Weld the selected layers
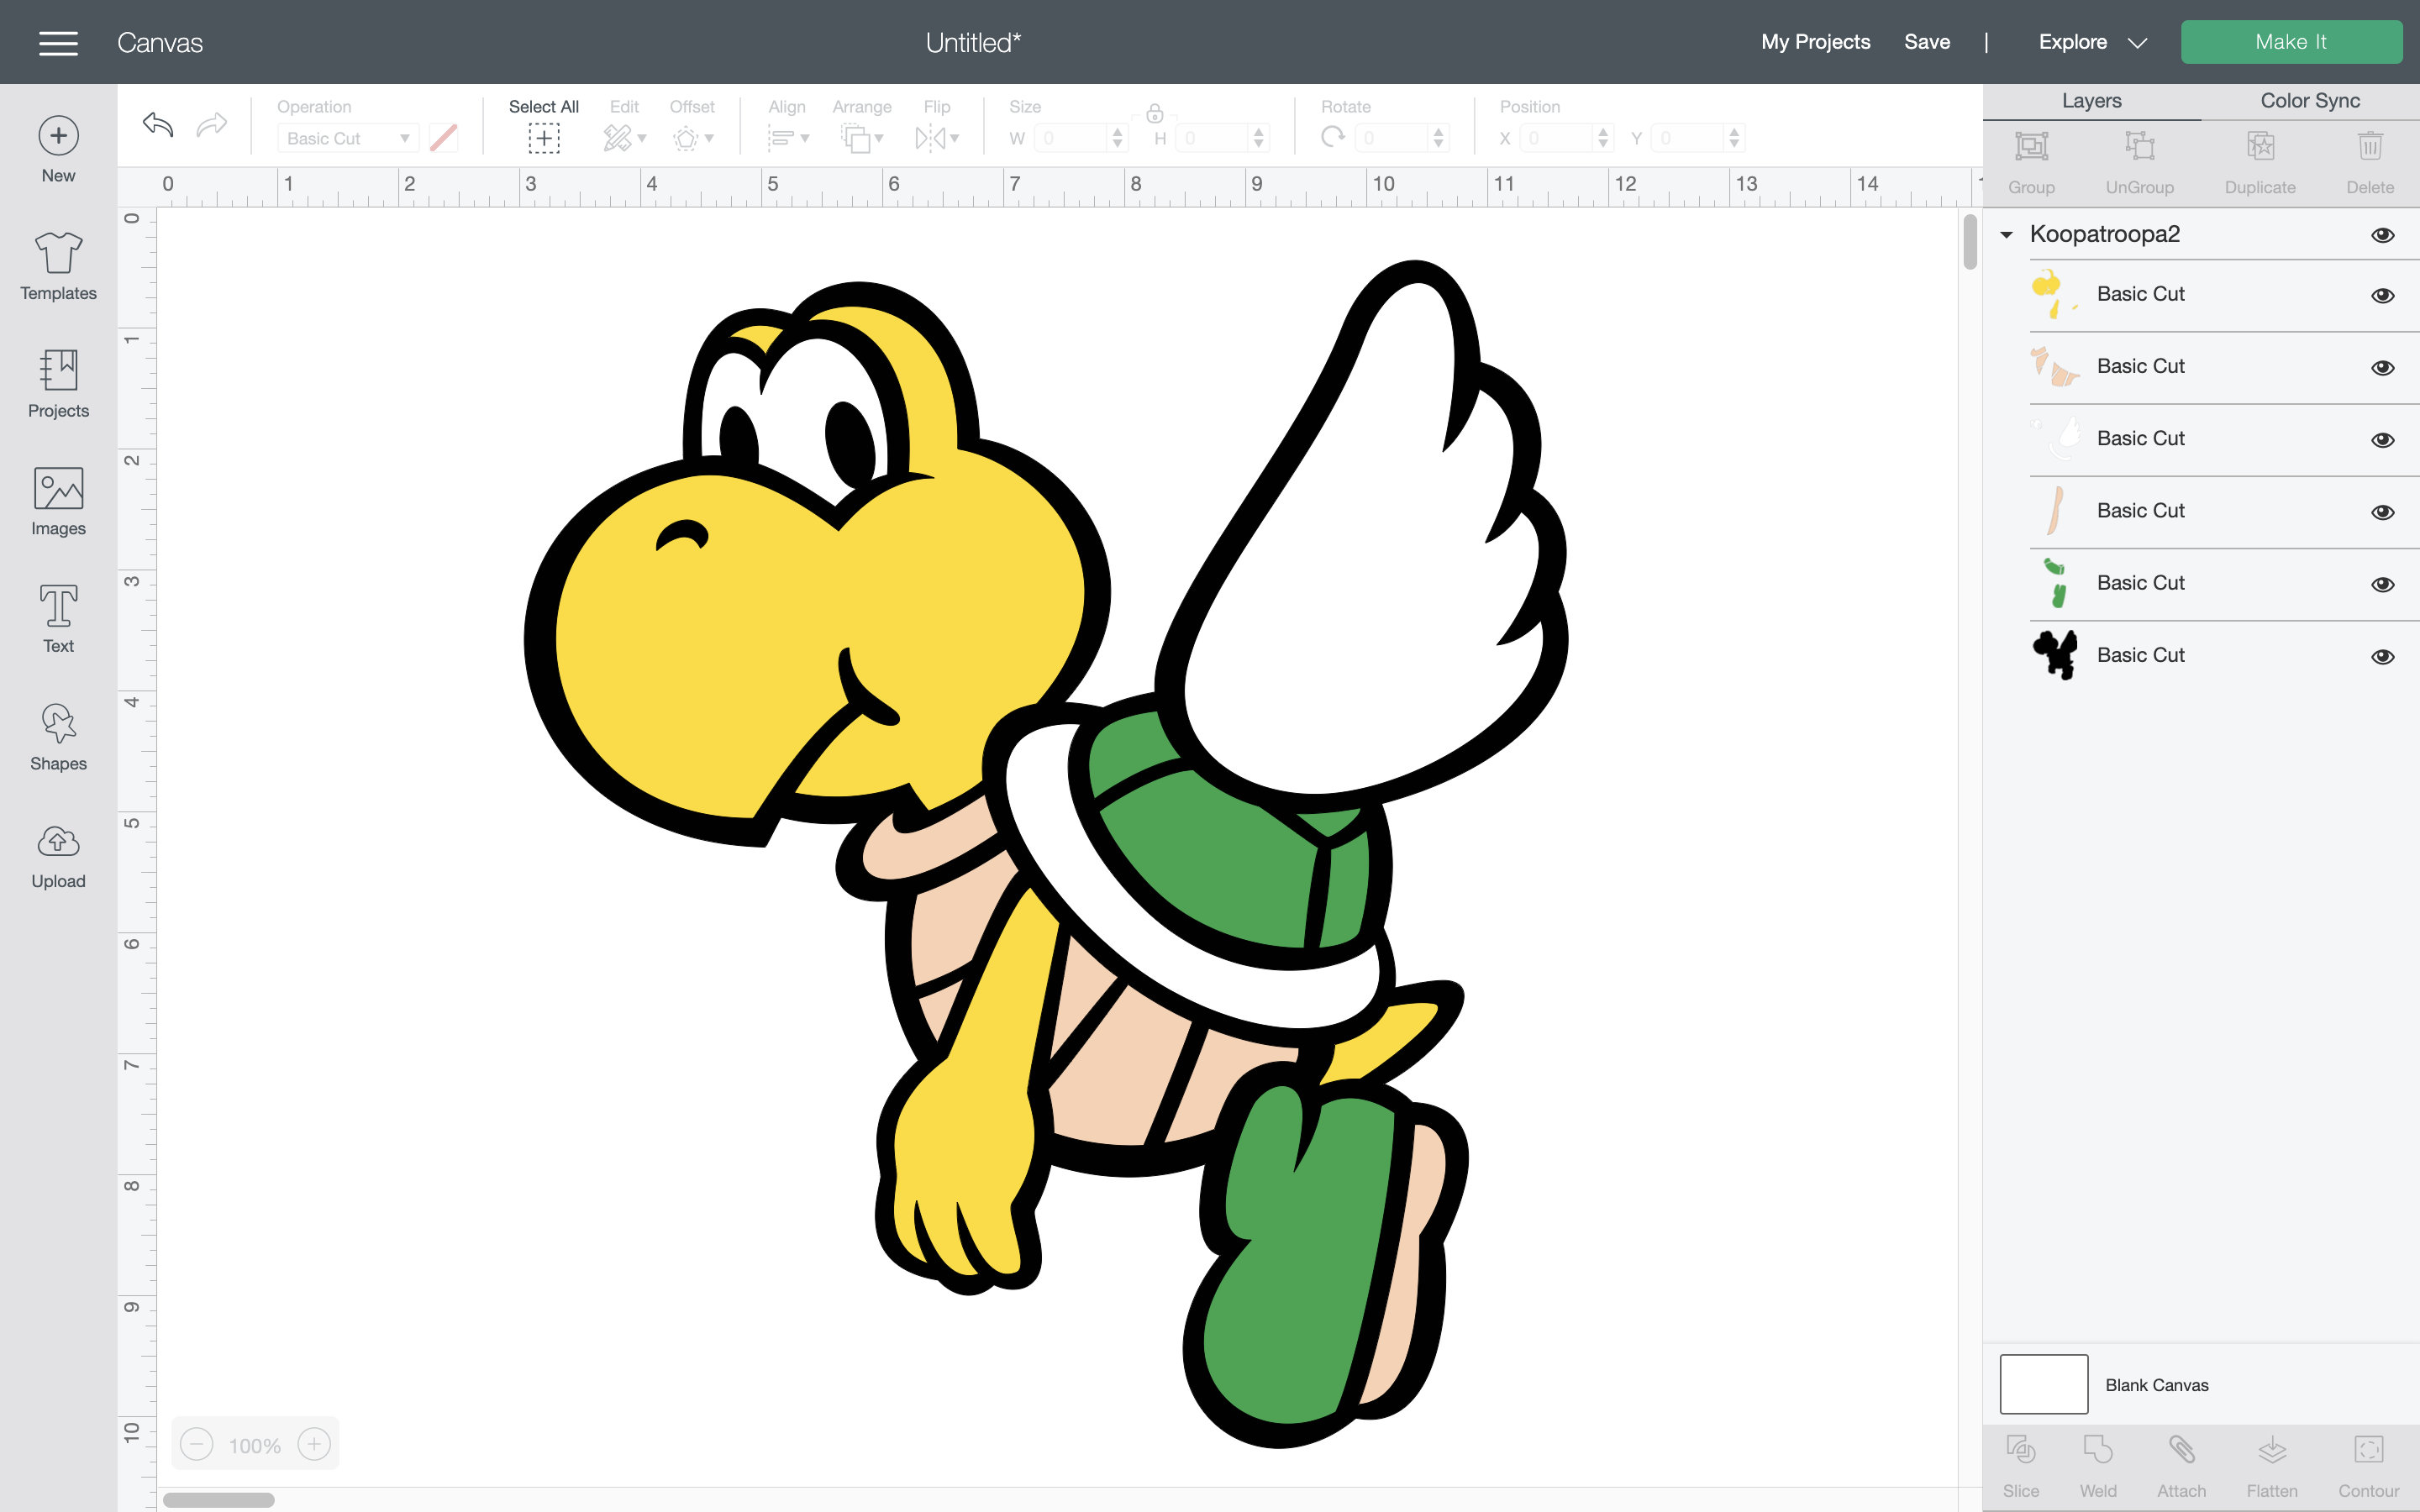2420x1512 pixels. click(2098, 1462)
